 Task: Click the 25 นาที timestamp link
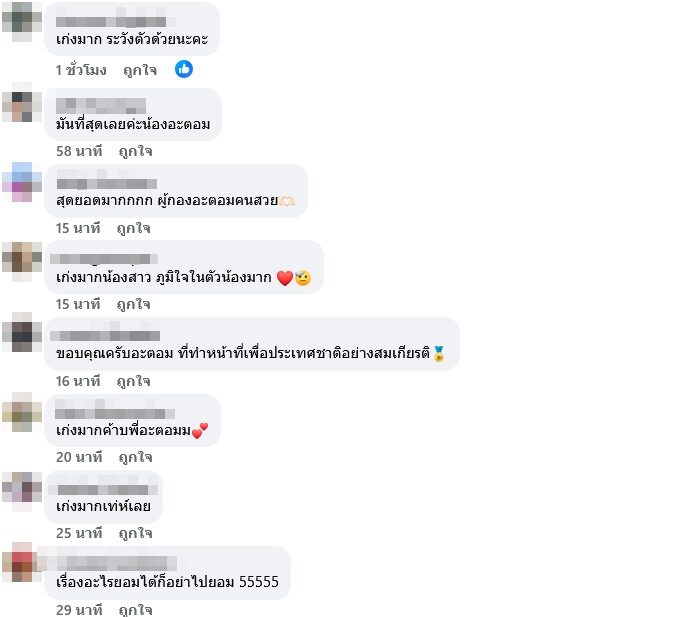tap(79, 533)
